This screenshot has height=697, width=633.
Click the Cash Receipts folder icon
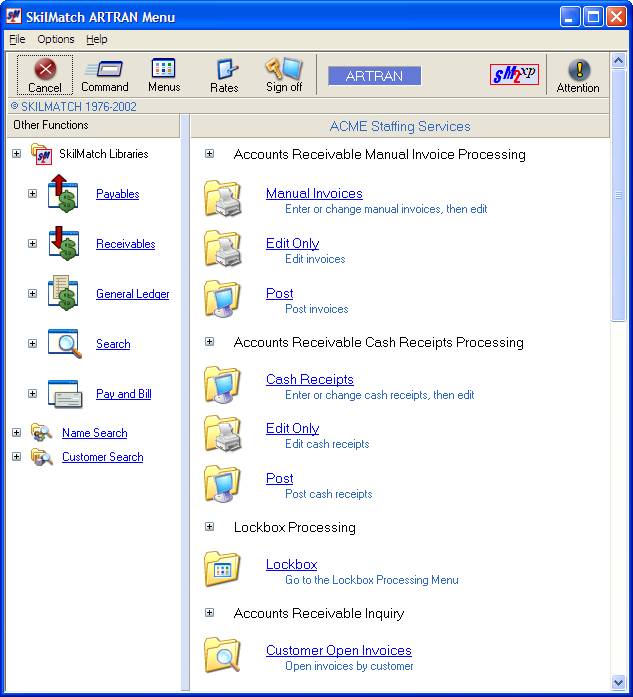223,384
